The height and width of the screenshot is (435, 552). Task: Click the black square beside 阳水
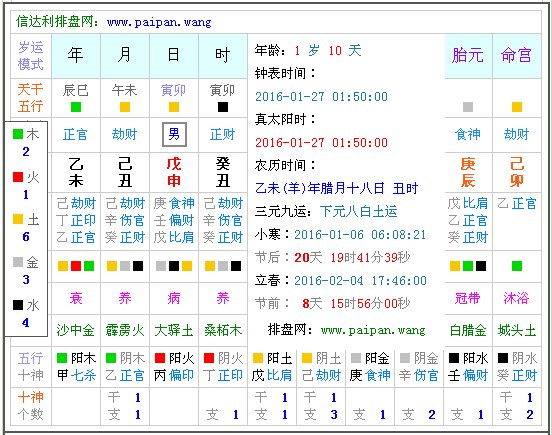click(454, 358)
